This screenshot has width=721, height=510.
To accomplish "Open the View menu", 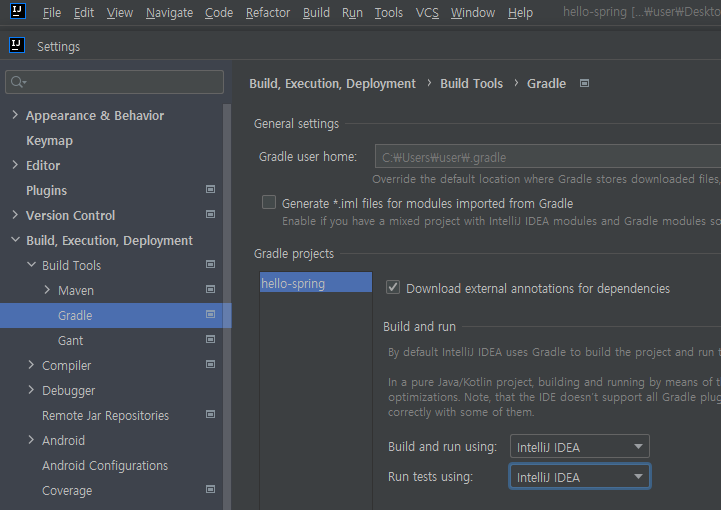I will pyautogui.click(x=120, y=12).
